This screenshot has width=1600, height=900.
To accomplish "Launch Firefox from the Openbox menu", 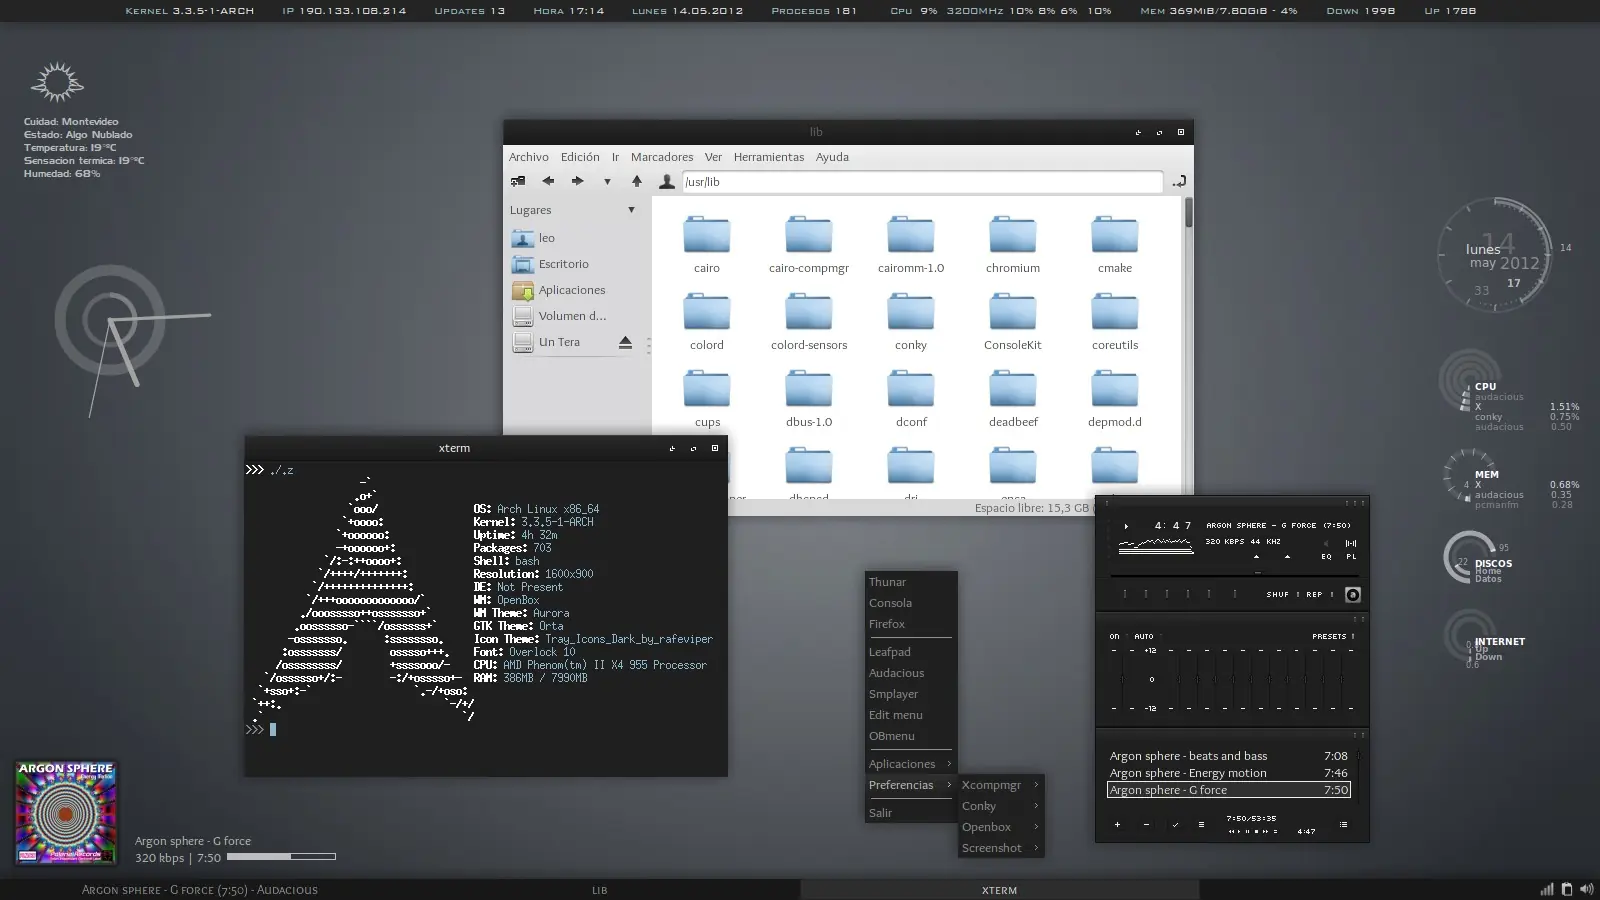I will [x=911, y=624].
